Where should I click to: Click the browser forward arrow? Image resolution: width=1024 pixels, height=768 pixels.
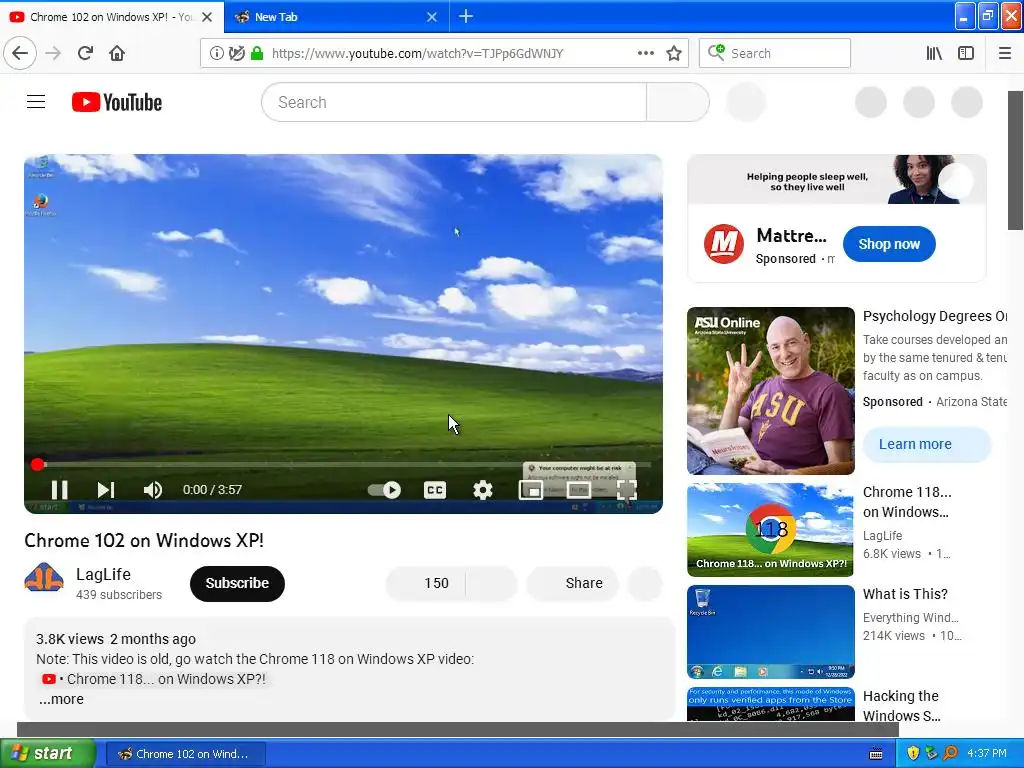coord(53,53)
